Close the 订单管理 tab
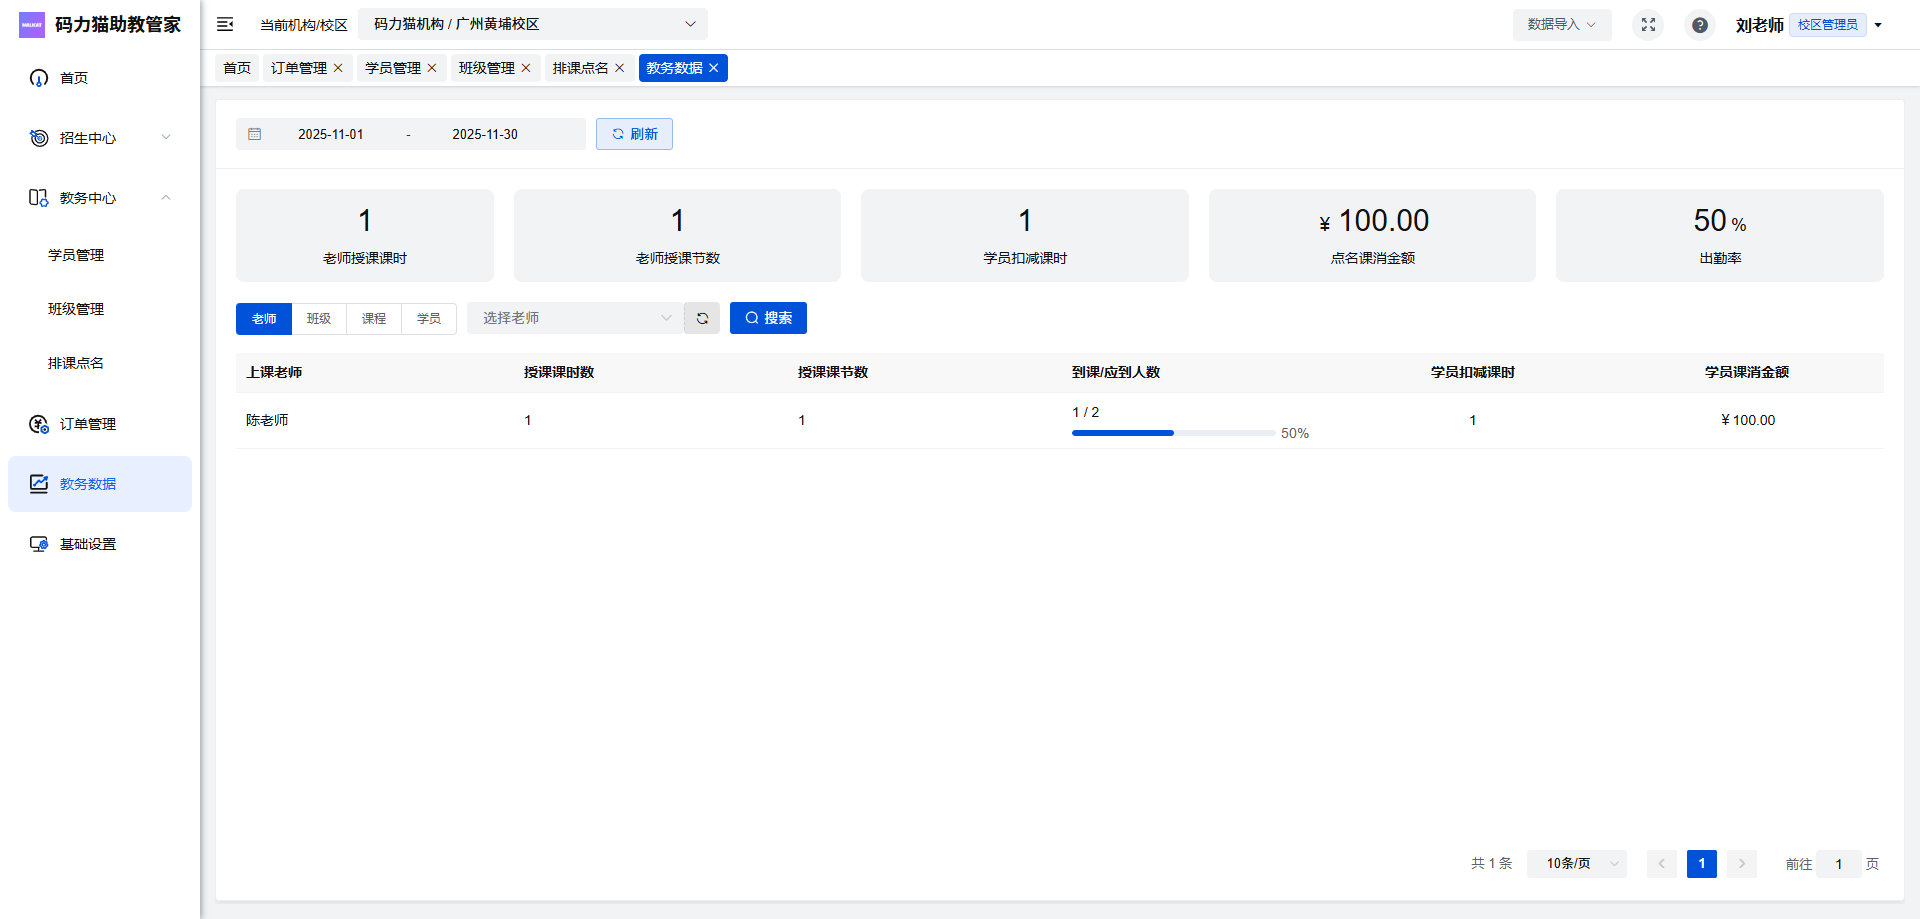 [338, 68]
